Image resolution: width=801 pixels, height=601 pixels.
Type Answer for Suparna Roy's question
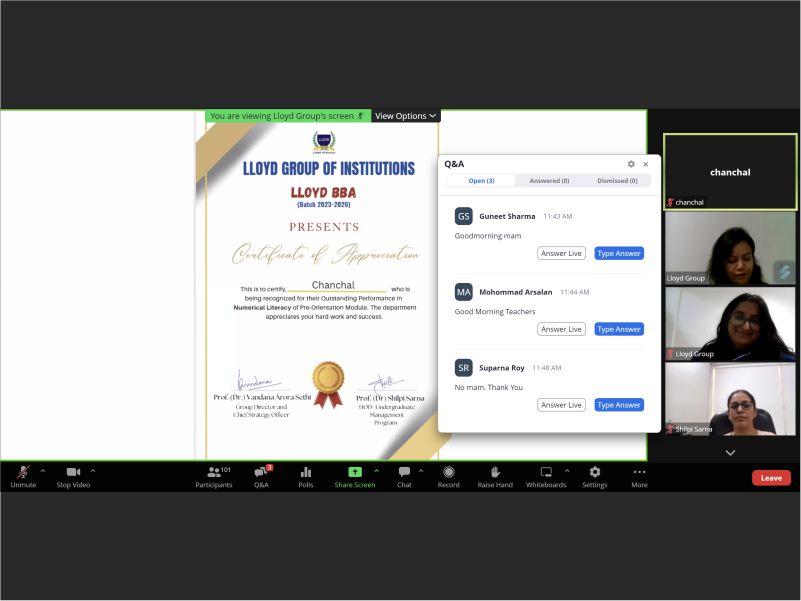pos(619,405)
